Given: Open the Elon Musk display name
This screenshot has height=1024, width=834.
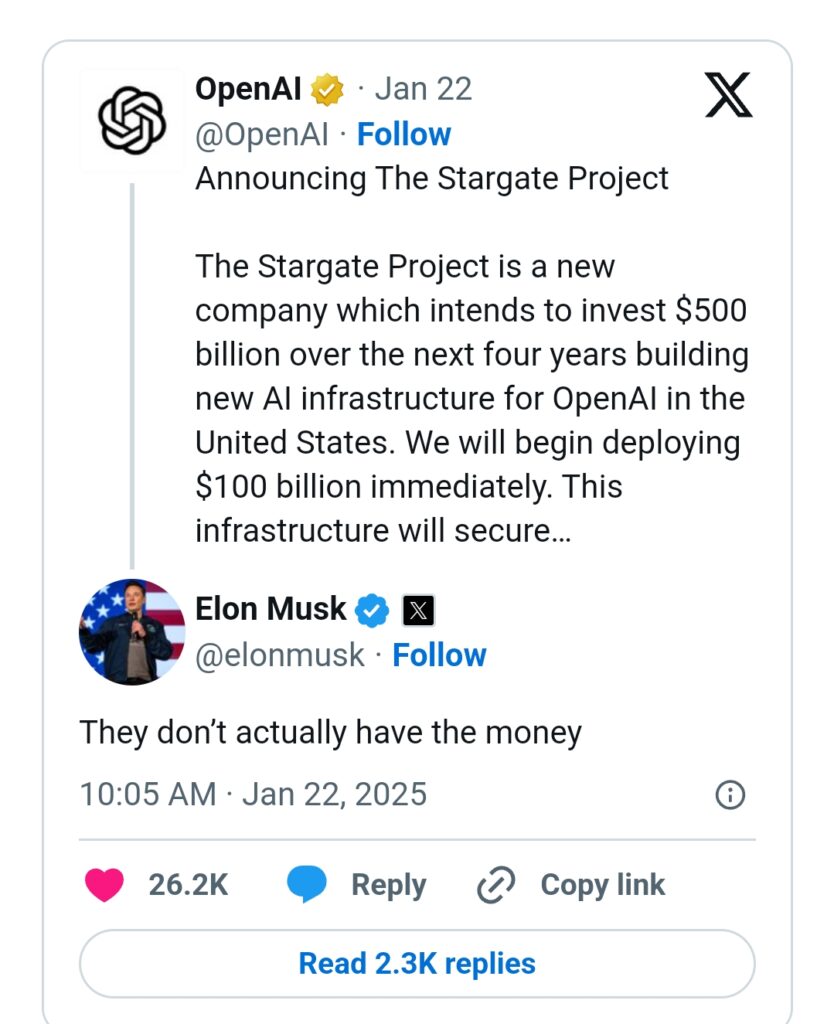Looking at the screenshot, I should pos(270,609).
